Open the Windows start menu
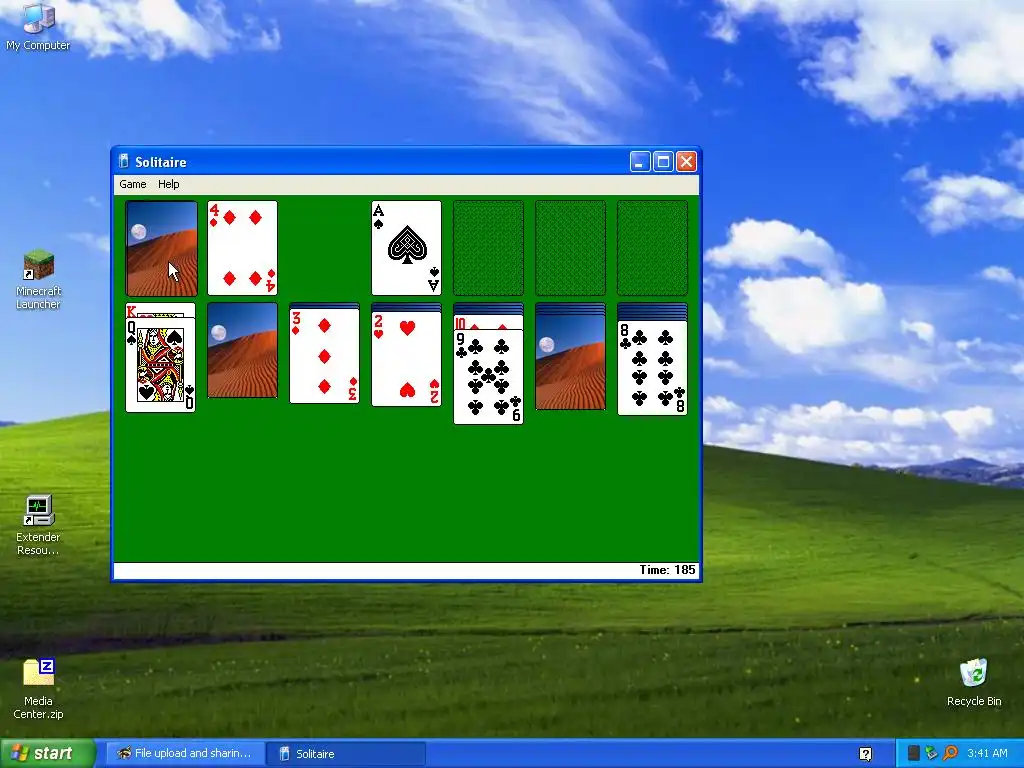1024x768 pixels. [x=46, y=753]
